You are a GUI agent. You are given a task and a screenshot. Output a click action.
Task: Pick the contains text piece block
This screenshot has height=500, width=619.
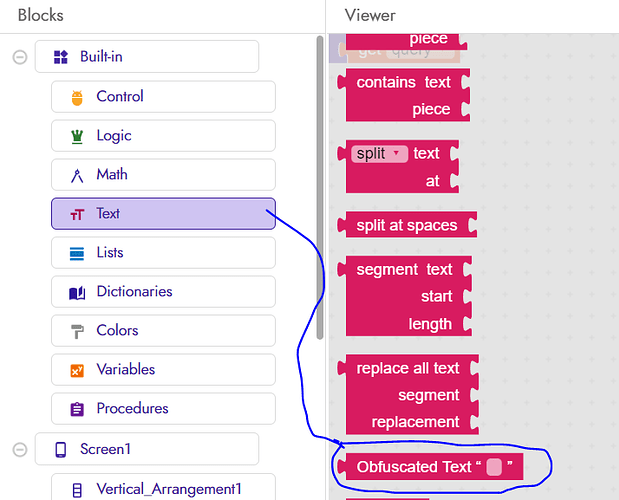[x=404, y=95]
